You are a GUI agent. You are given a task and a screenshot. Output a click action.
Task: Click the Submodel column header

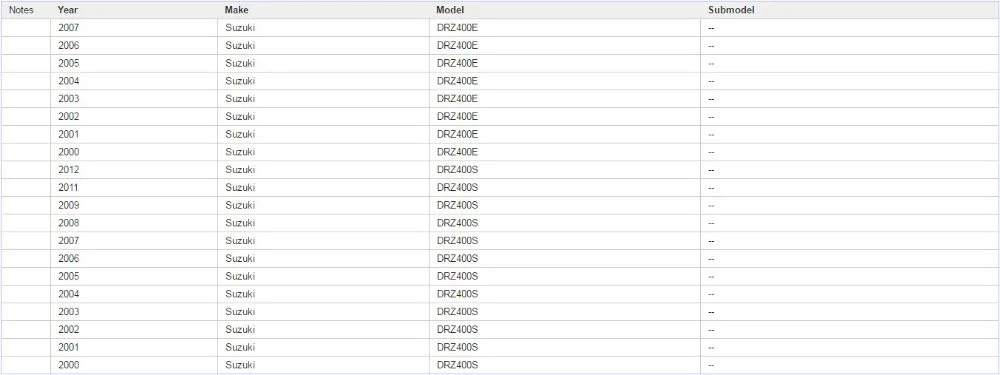pos(732,10)
